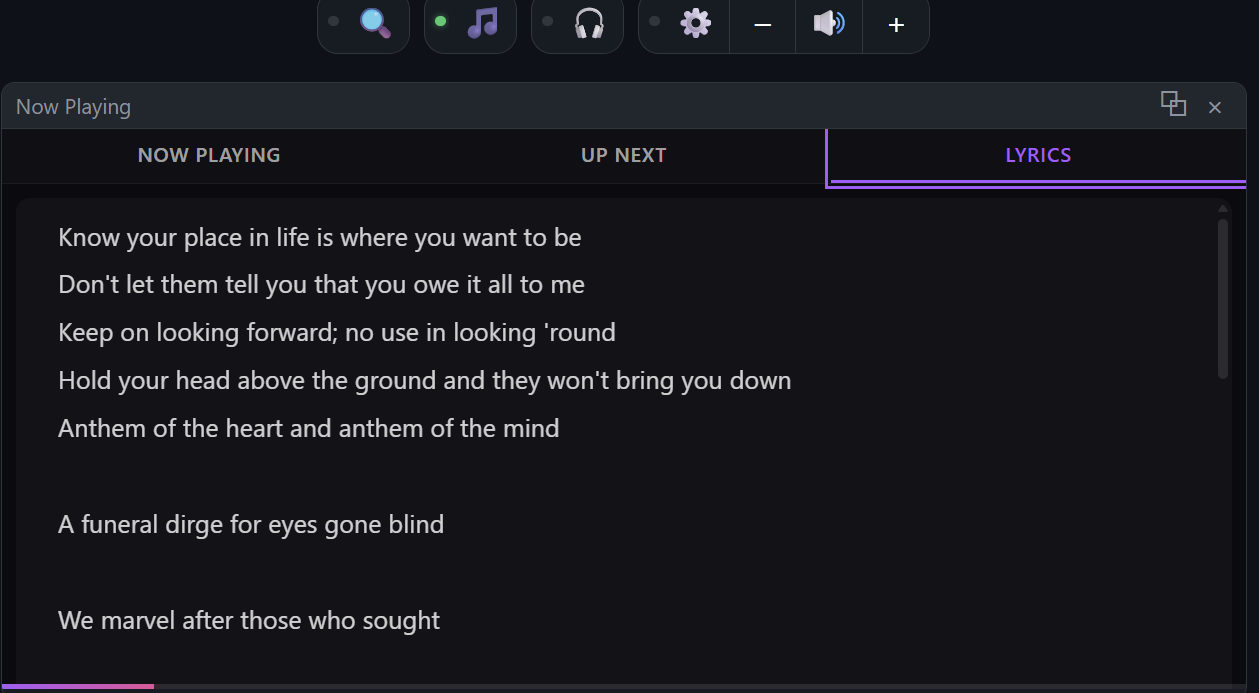This screenshot has width=1259, height=693.
Task: Select the lyric 'Anthem of the heart' line
Action: point(308,428)
